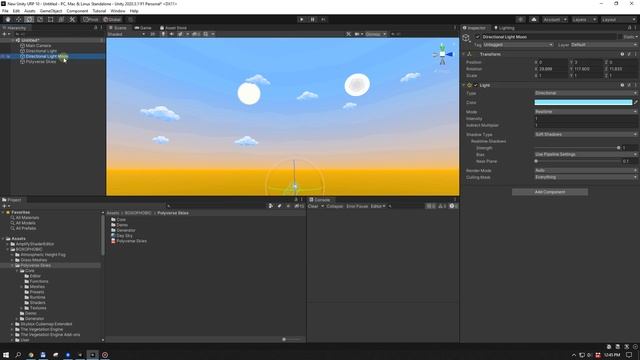
Task: Click the project icon size slider
Action: [291, 340]
